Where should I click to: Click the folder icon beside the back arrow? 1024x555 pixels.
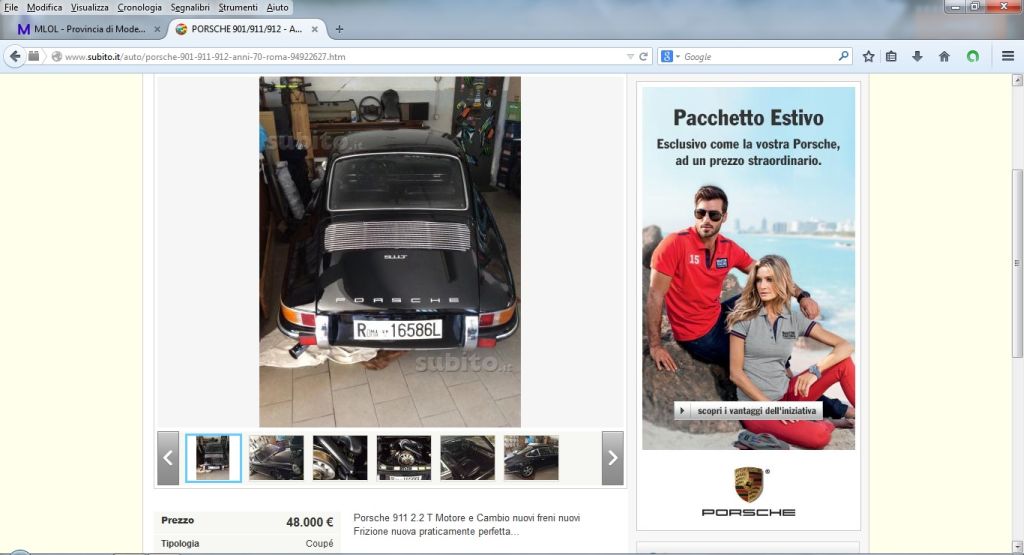pyautogui.click(x=33, y=56)
